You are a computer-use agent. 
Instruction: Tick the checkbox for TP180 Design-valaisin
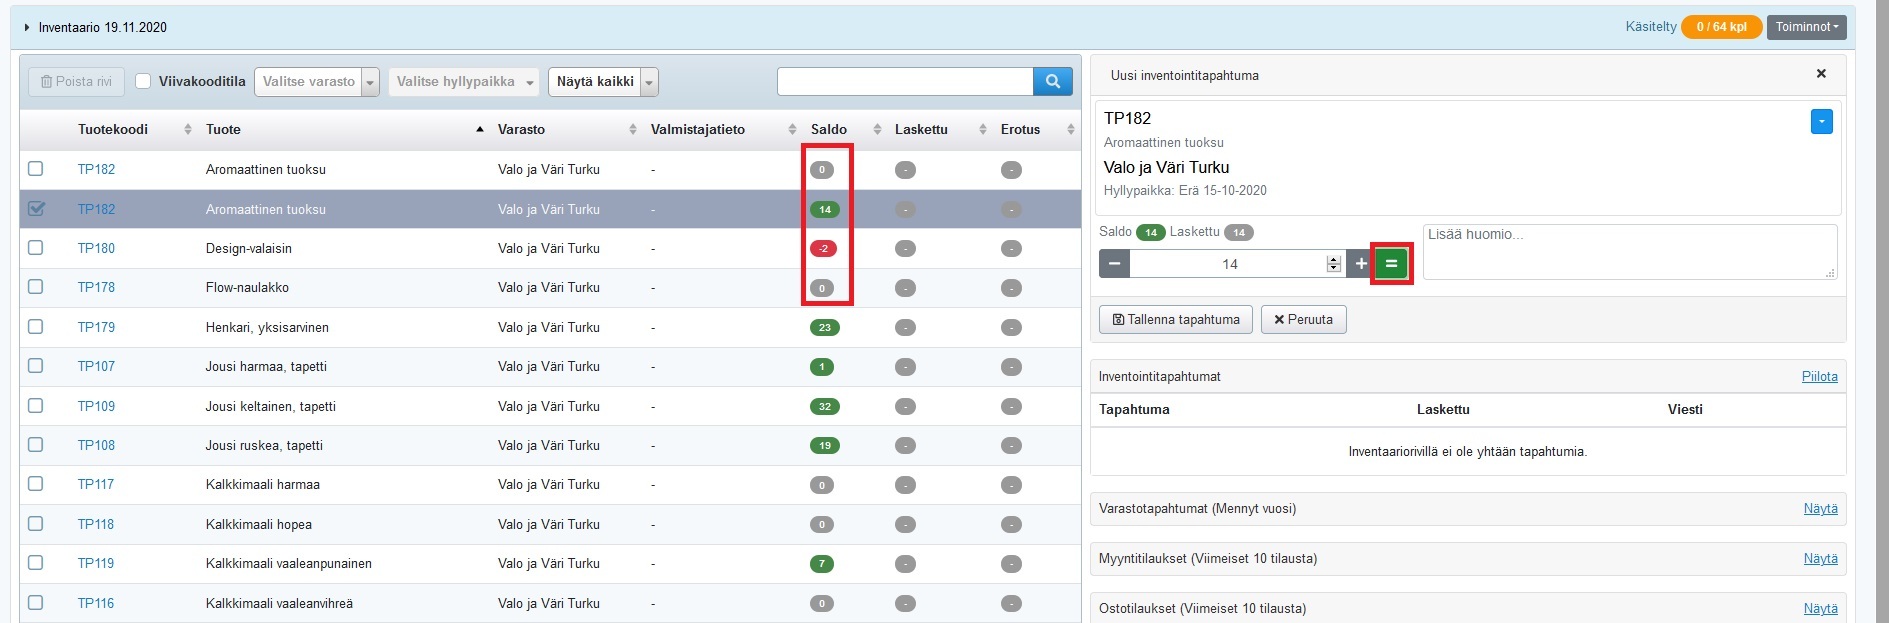click(36, 248)
